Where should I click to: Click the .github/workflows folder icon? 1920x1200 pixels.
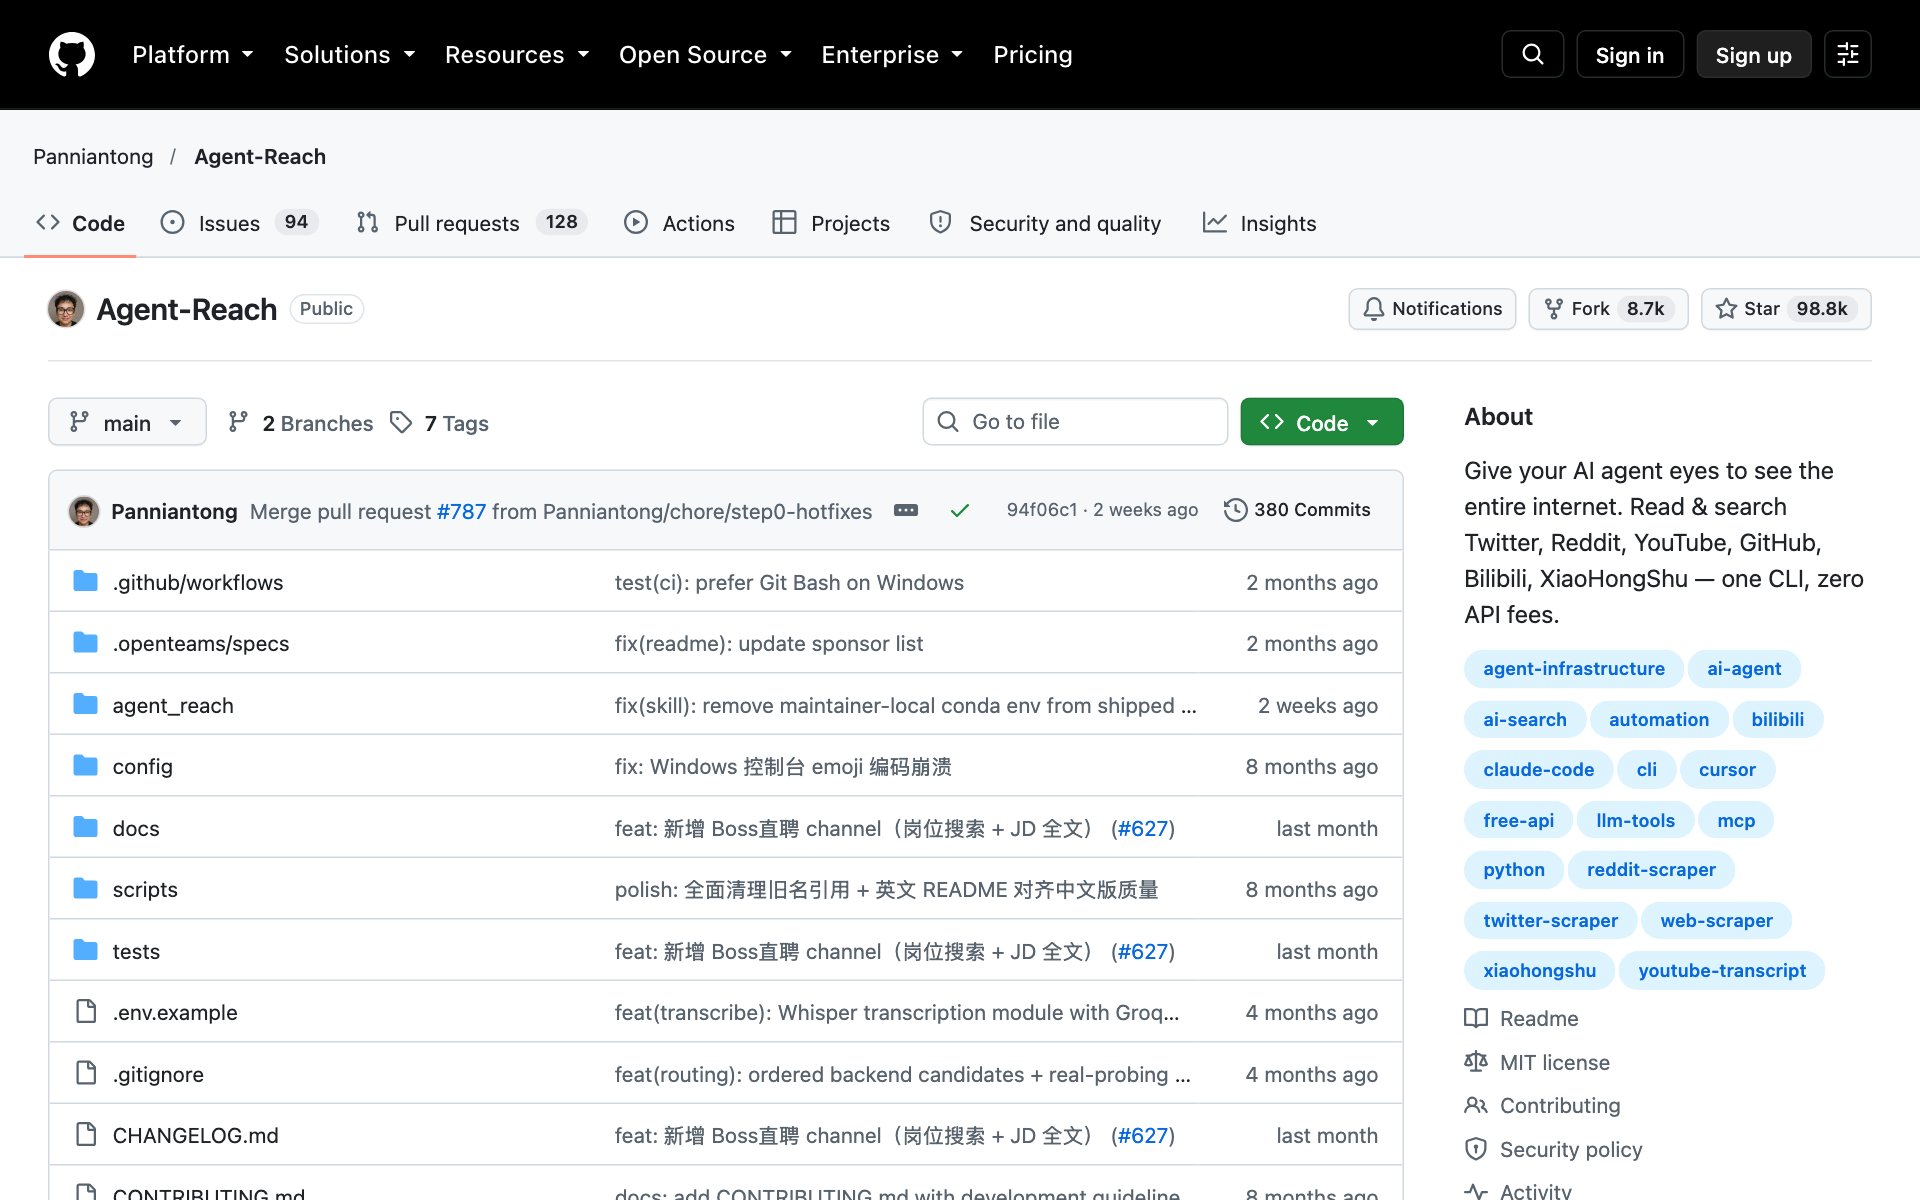point(86,581)
